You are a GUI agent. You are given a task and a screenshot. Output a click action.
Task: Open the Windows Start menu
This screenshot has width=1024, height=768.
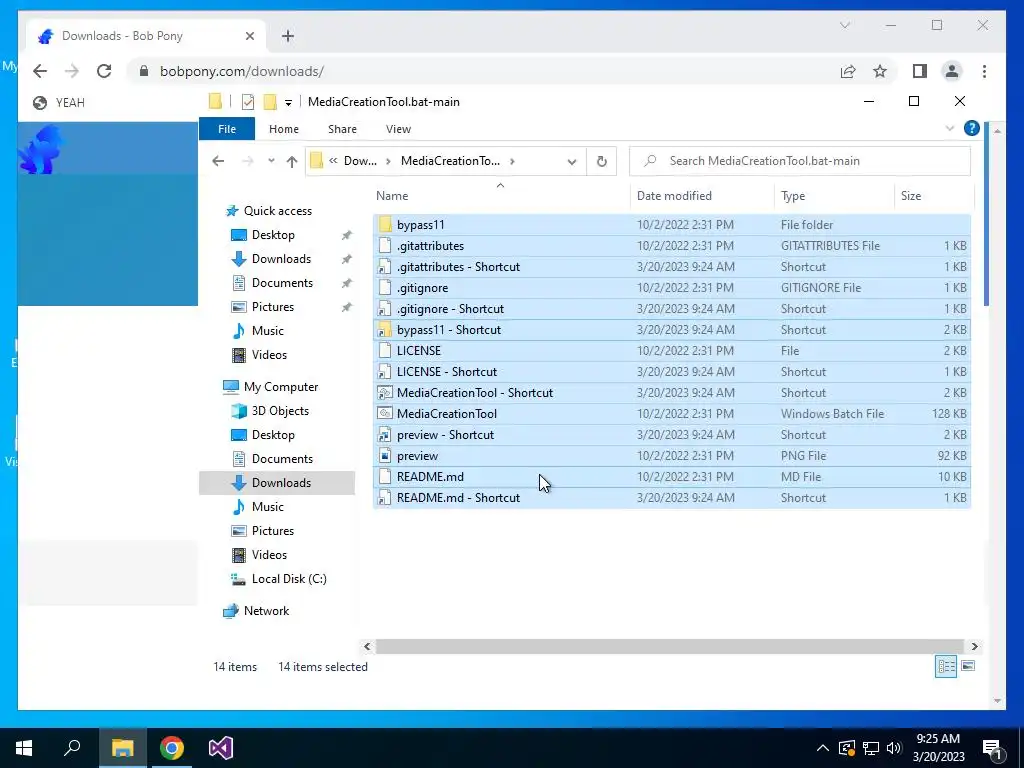(x=24, y=748)
